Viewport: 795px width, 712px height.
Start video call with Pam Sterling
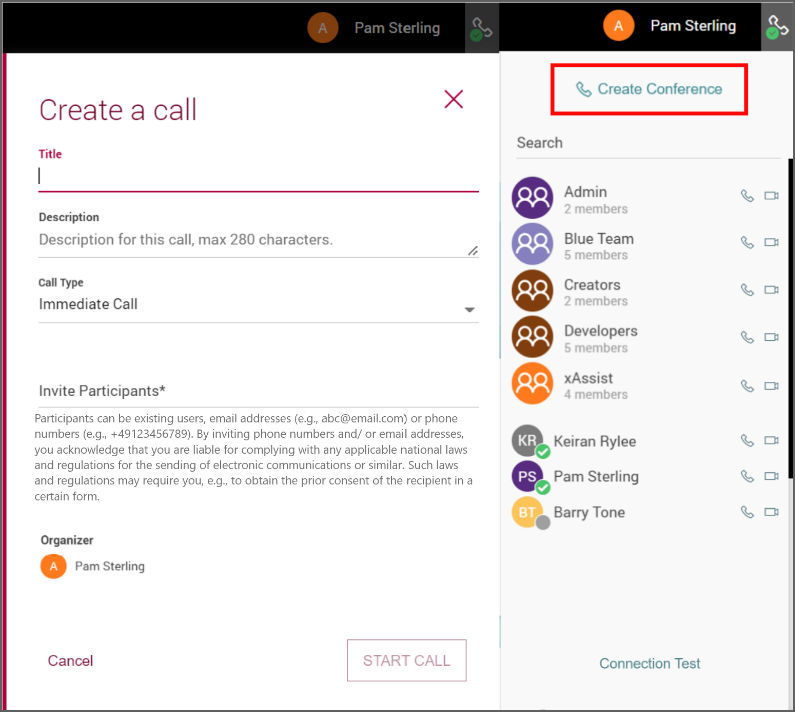tap(771, 476)
